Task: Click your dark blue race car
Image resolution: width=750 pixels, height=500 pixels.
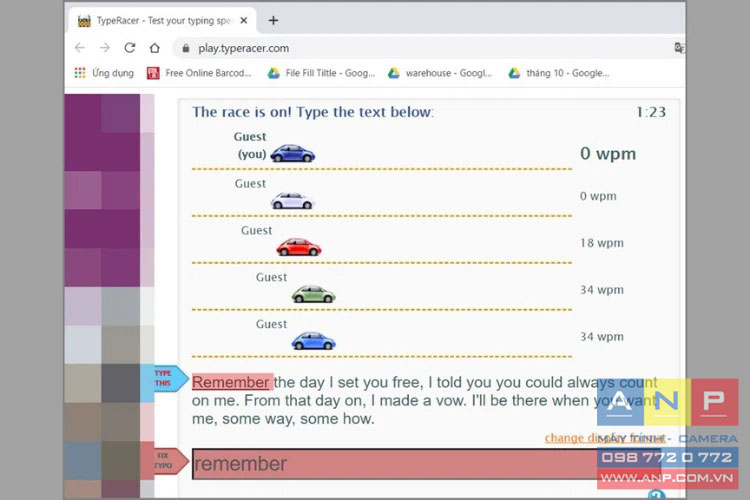Action: point(293,153)
